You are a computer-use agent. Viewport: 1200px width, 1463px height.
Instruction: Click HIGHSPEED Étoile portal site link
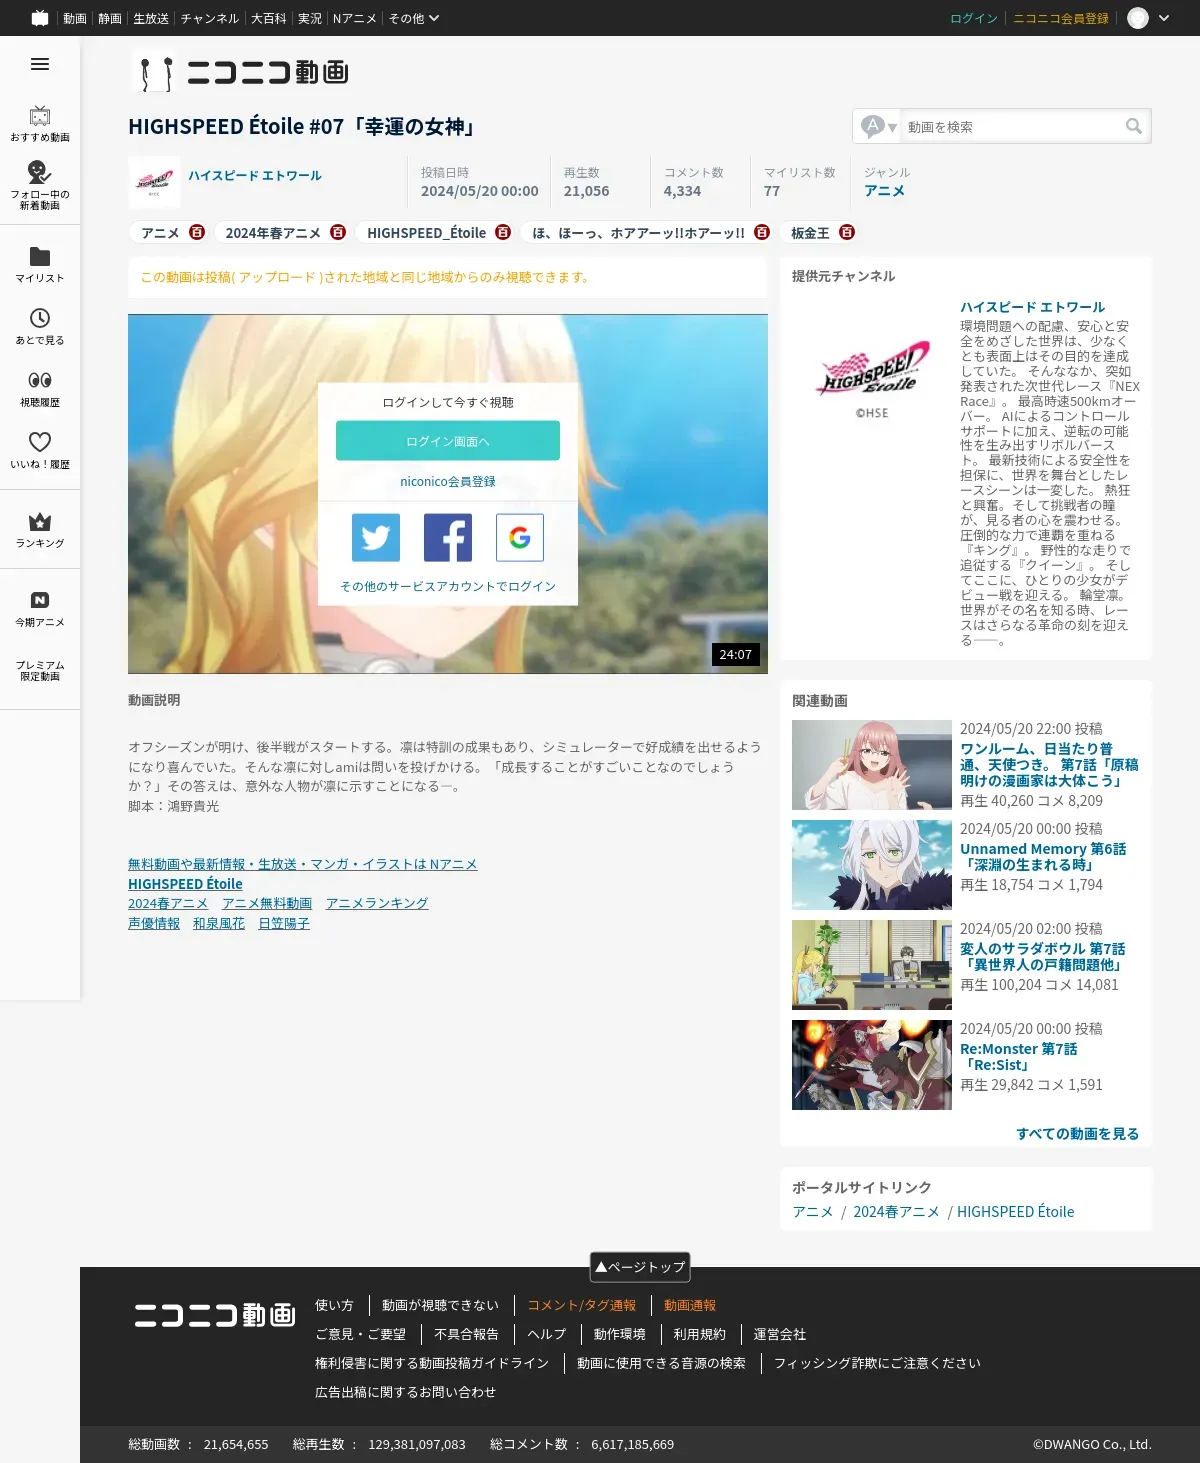pyautogui.click(x=1015, y=1211)
